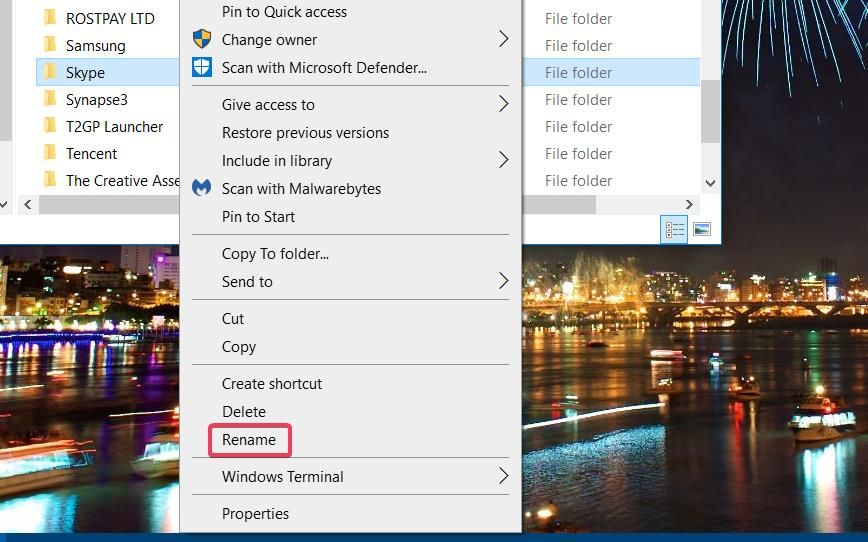The width and height of the screenshot is (868, 542).
Task: Open the Give access to entry
Action: point(268,105)
